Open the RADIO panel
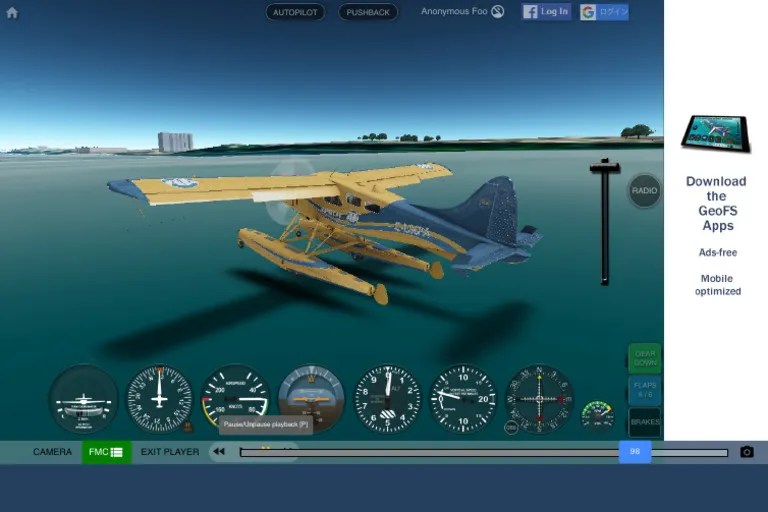 click(644, 191)
